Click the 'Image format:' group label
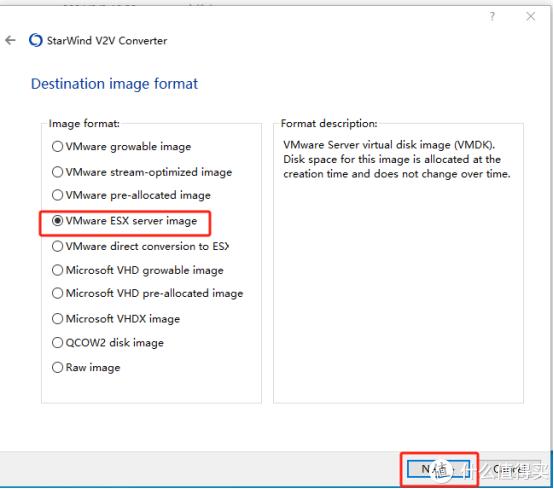 tap(84, 123)
